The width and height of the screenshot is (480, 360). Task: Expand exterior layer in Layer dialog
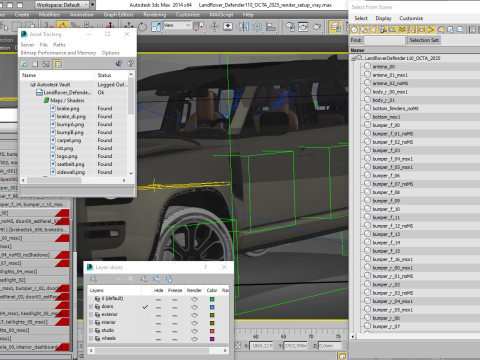pyautogui.click(x=91, y=315)
